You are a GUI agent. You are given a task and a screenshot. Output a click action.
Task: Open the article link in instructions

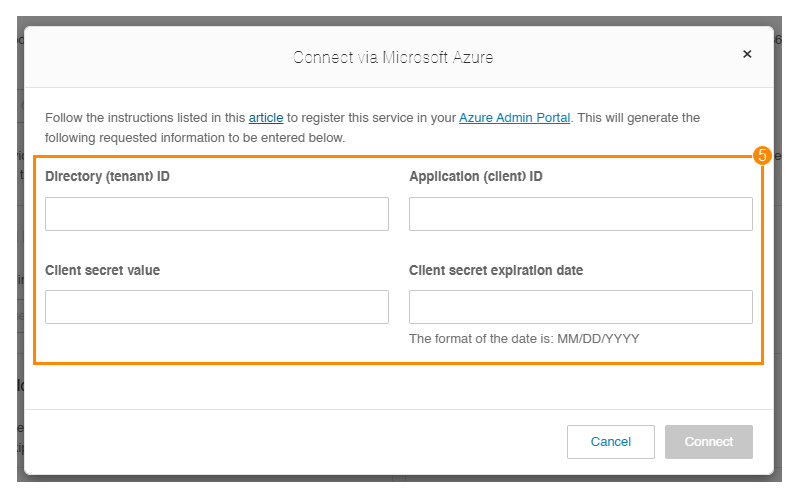[x=266, y=118]
